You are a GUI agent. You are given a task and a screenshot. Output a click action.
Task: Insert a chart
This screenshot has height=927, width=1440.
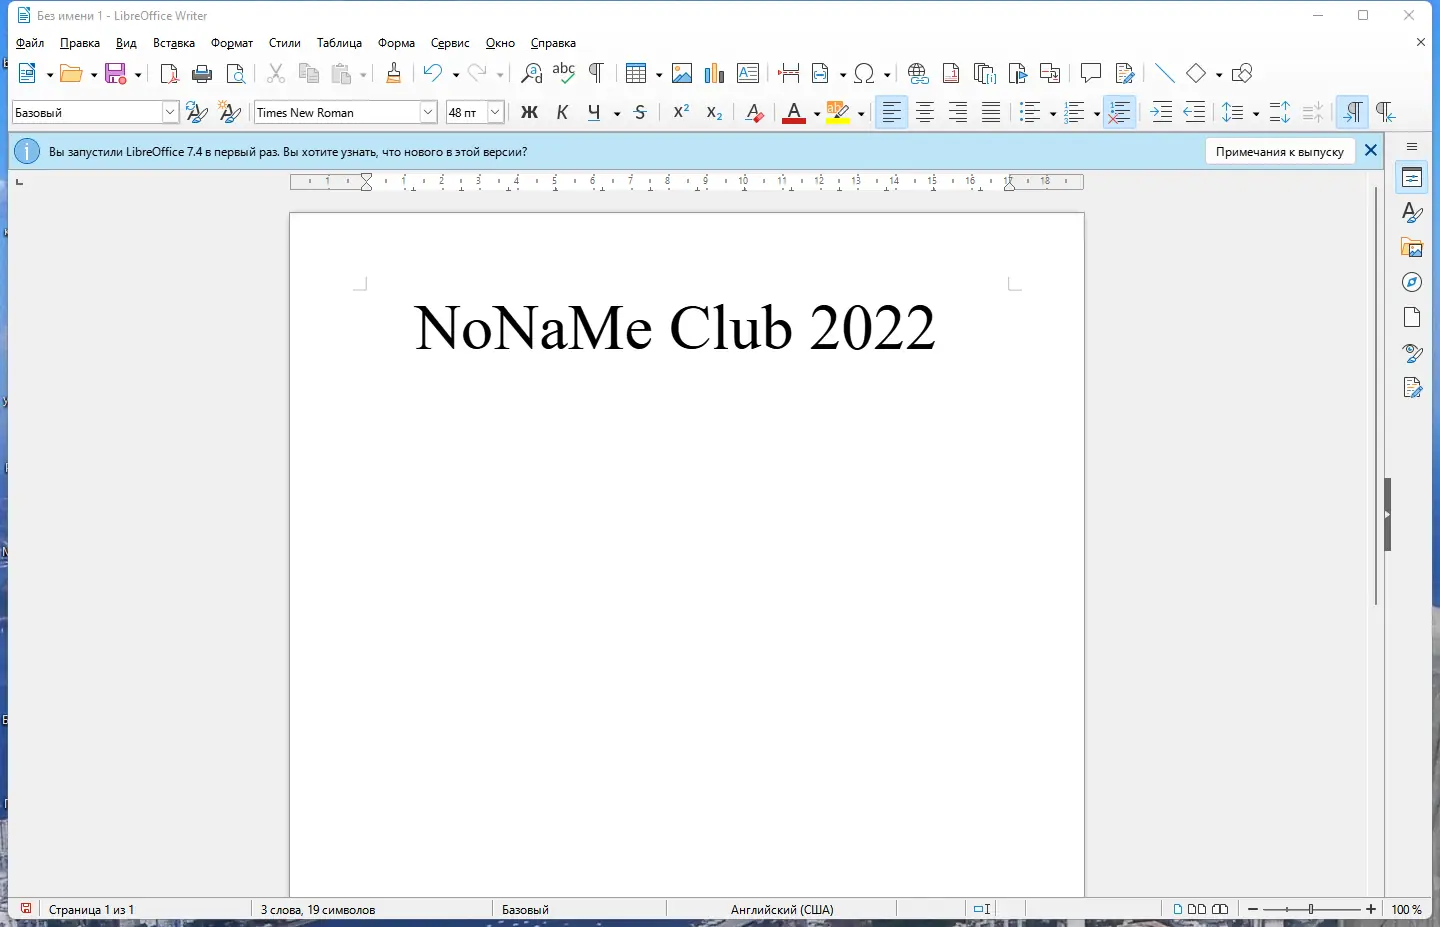click(715, 73)
